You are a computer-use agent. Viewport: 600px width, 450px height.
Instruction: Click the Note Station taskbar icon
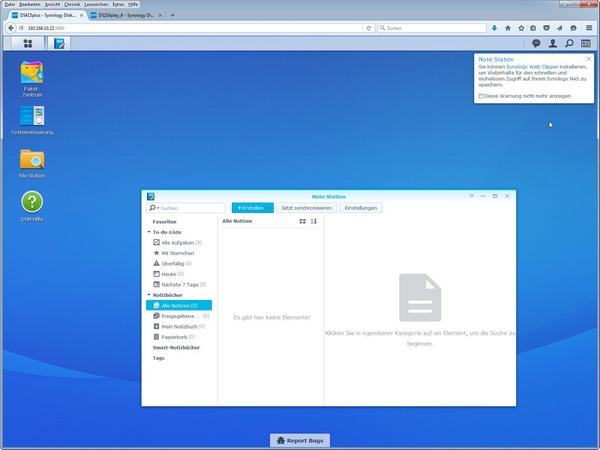point(59,43)
